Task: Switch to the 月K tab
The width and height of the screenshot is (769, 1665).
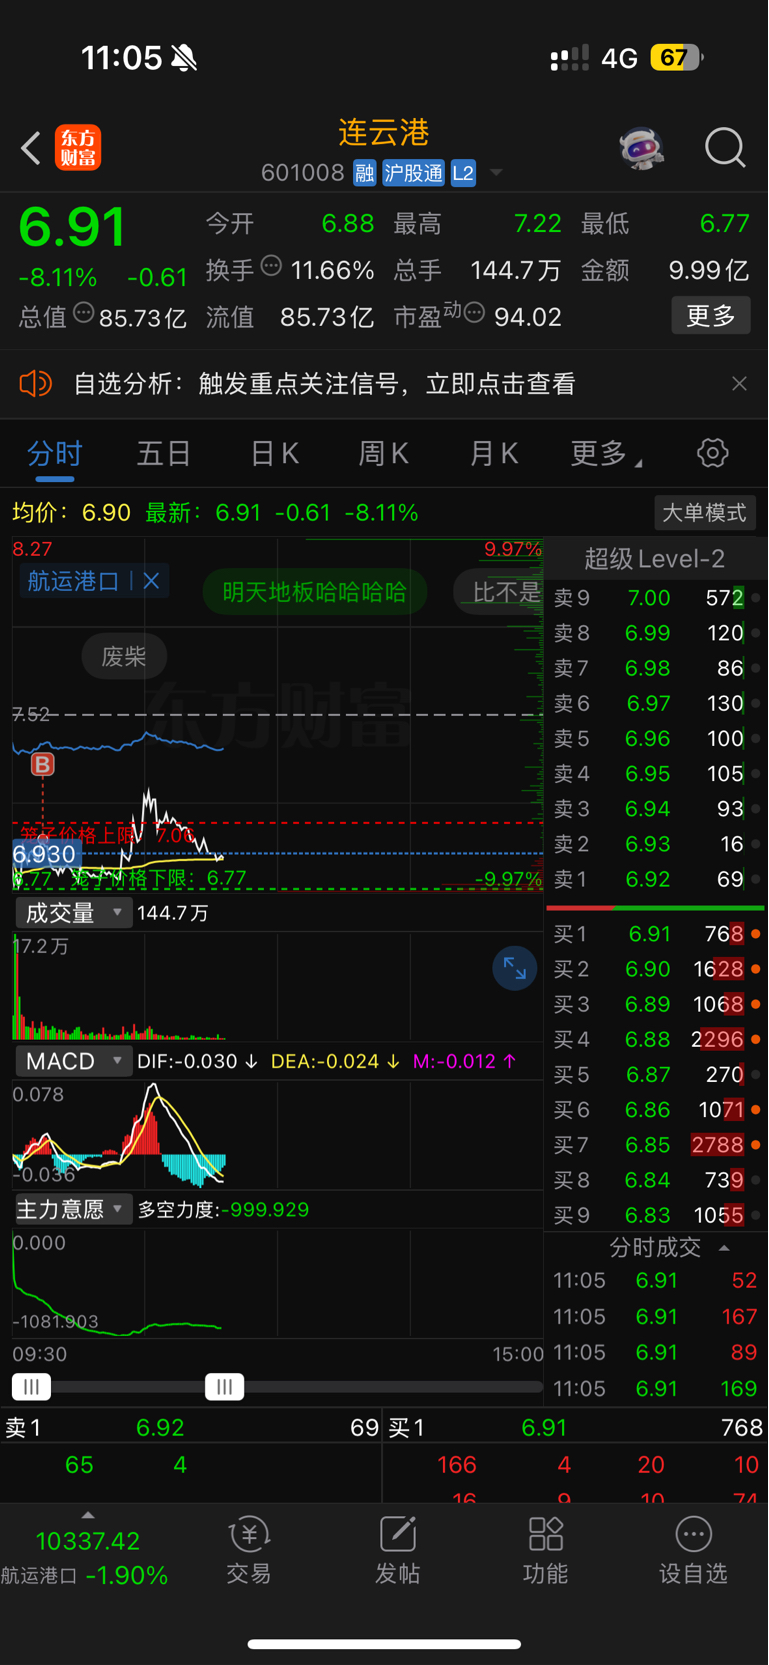Action: pos(494,454)
